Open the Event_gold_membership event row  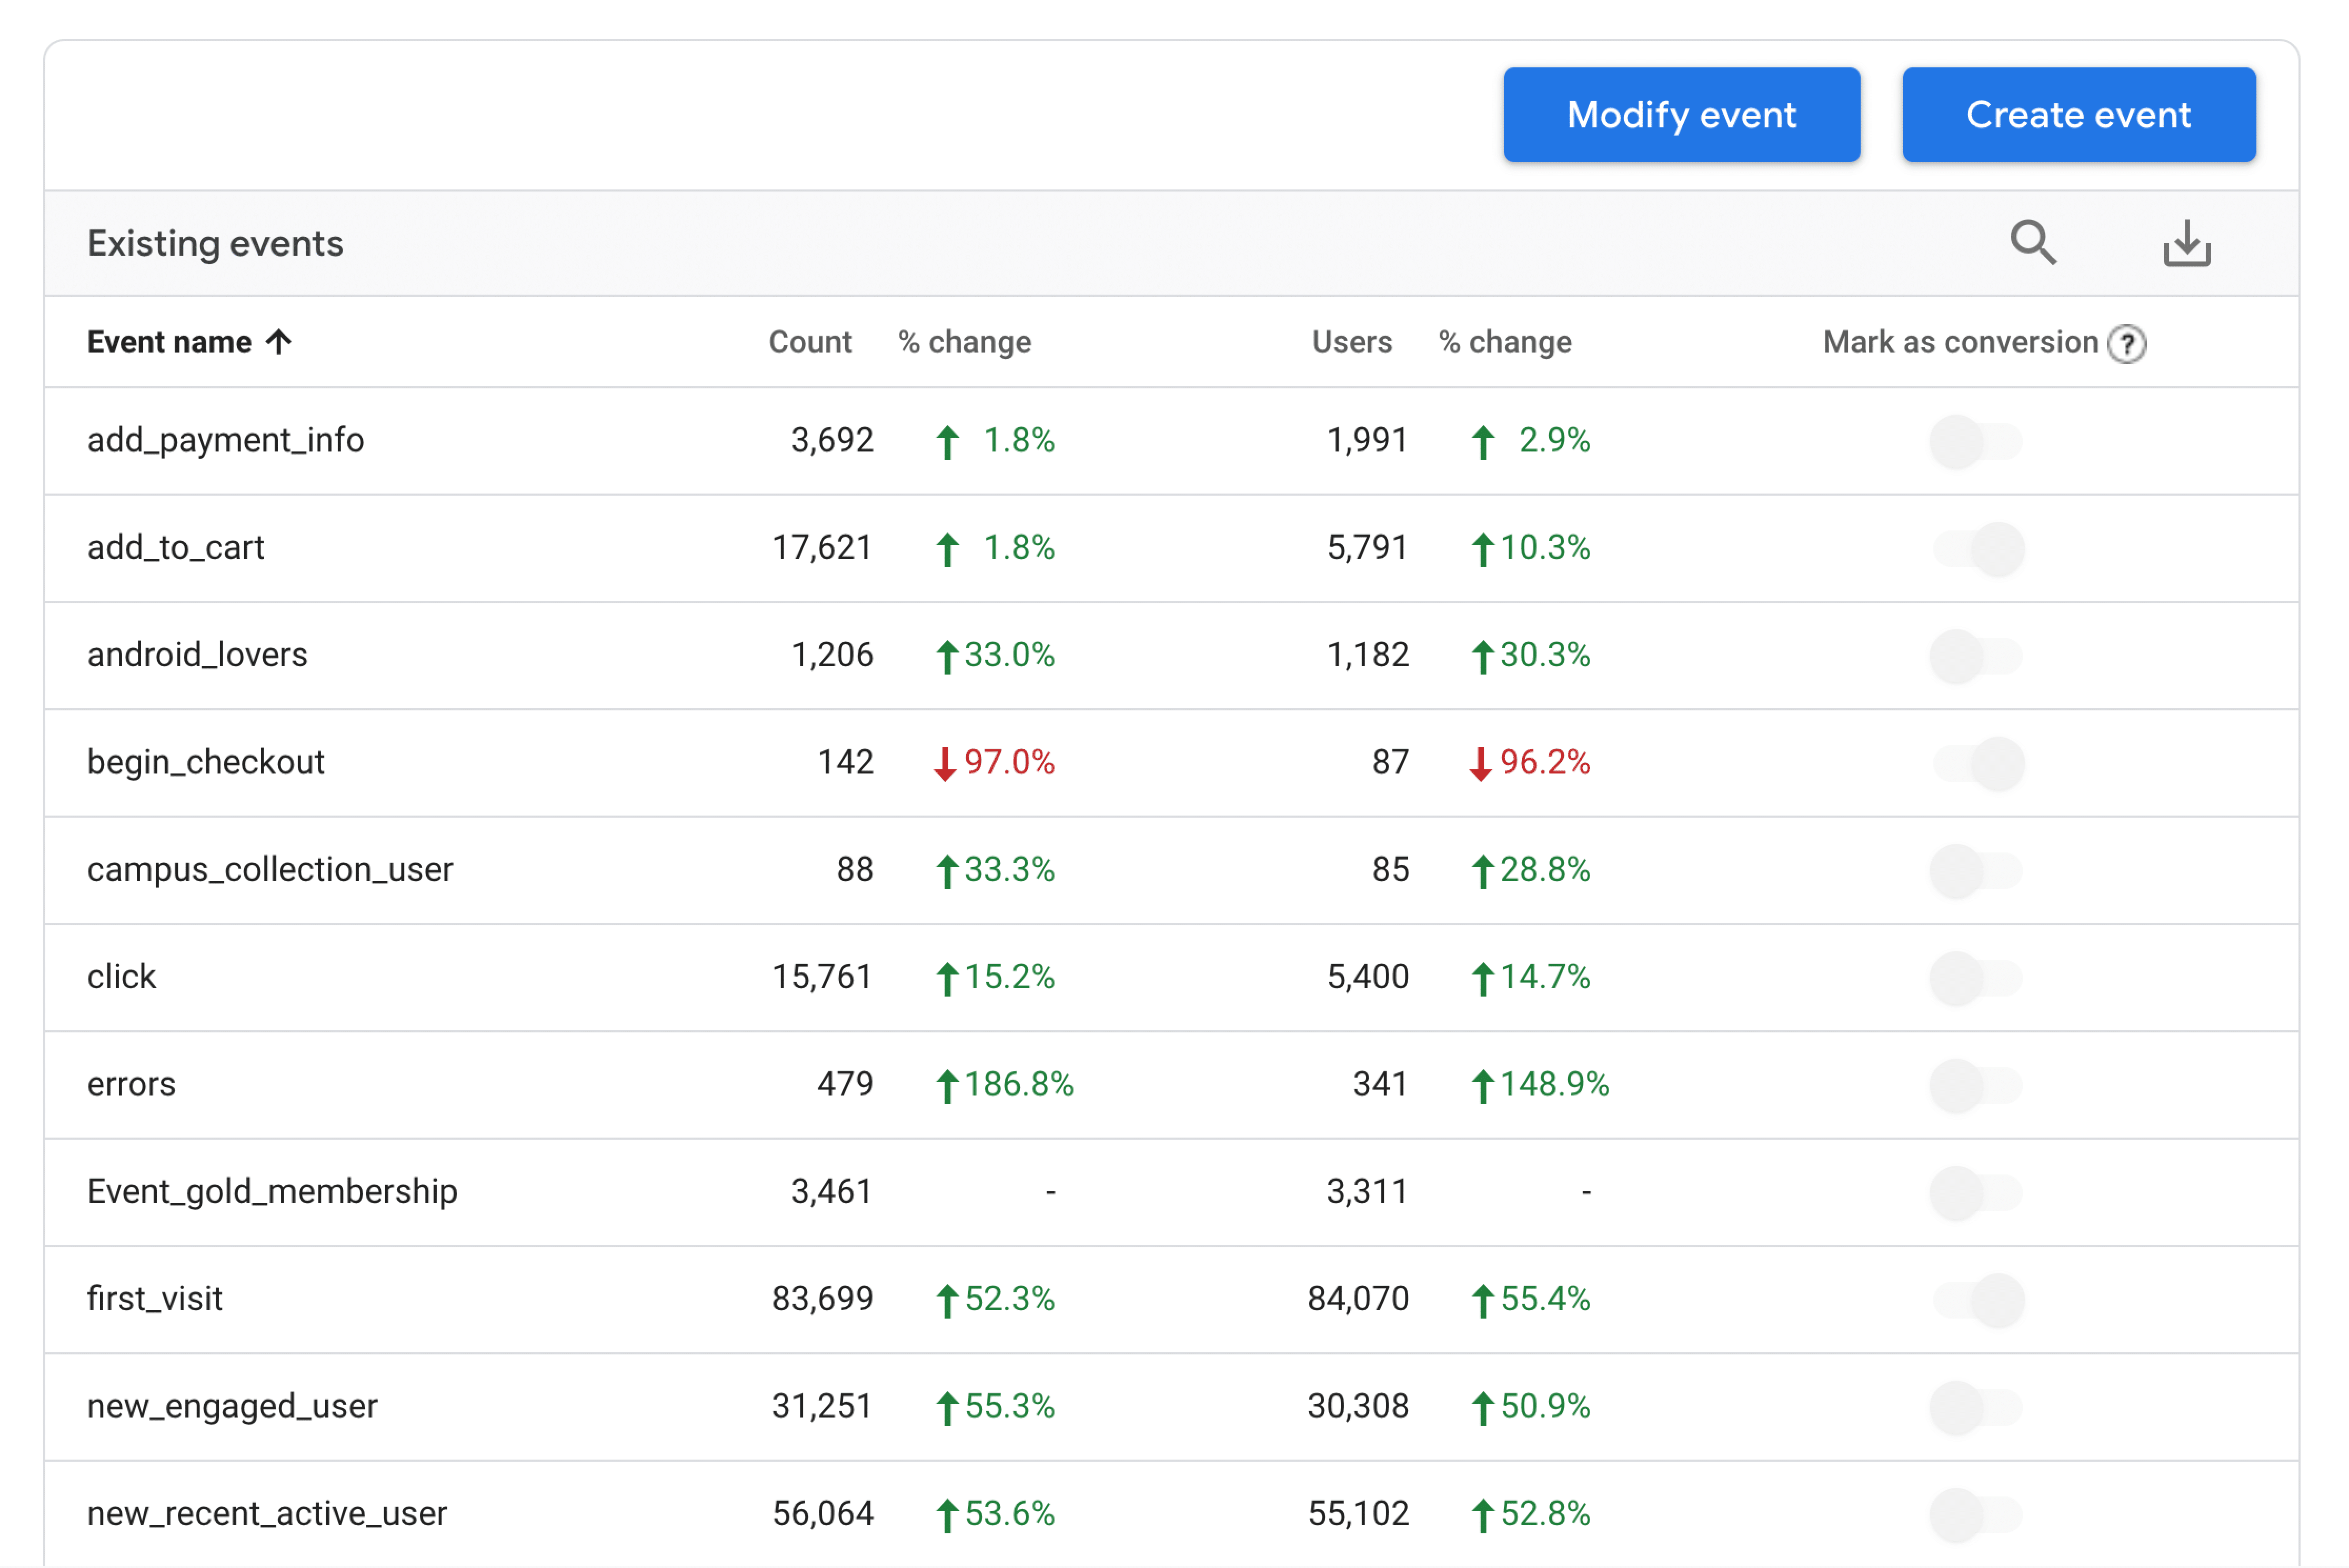[x=272, y=1191]
